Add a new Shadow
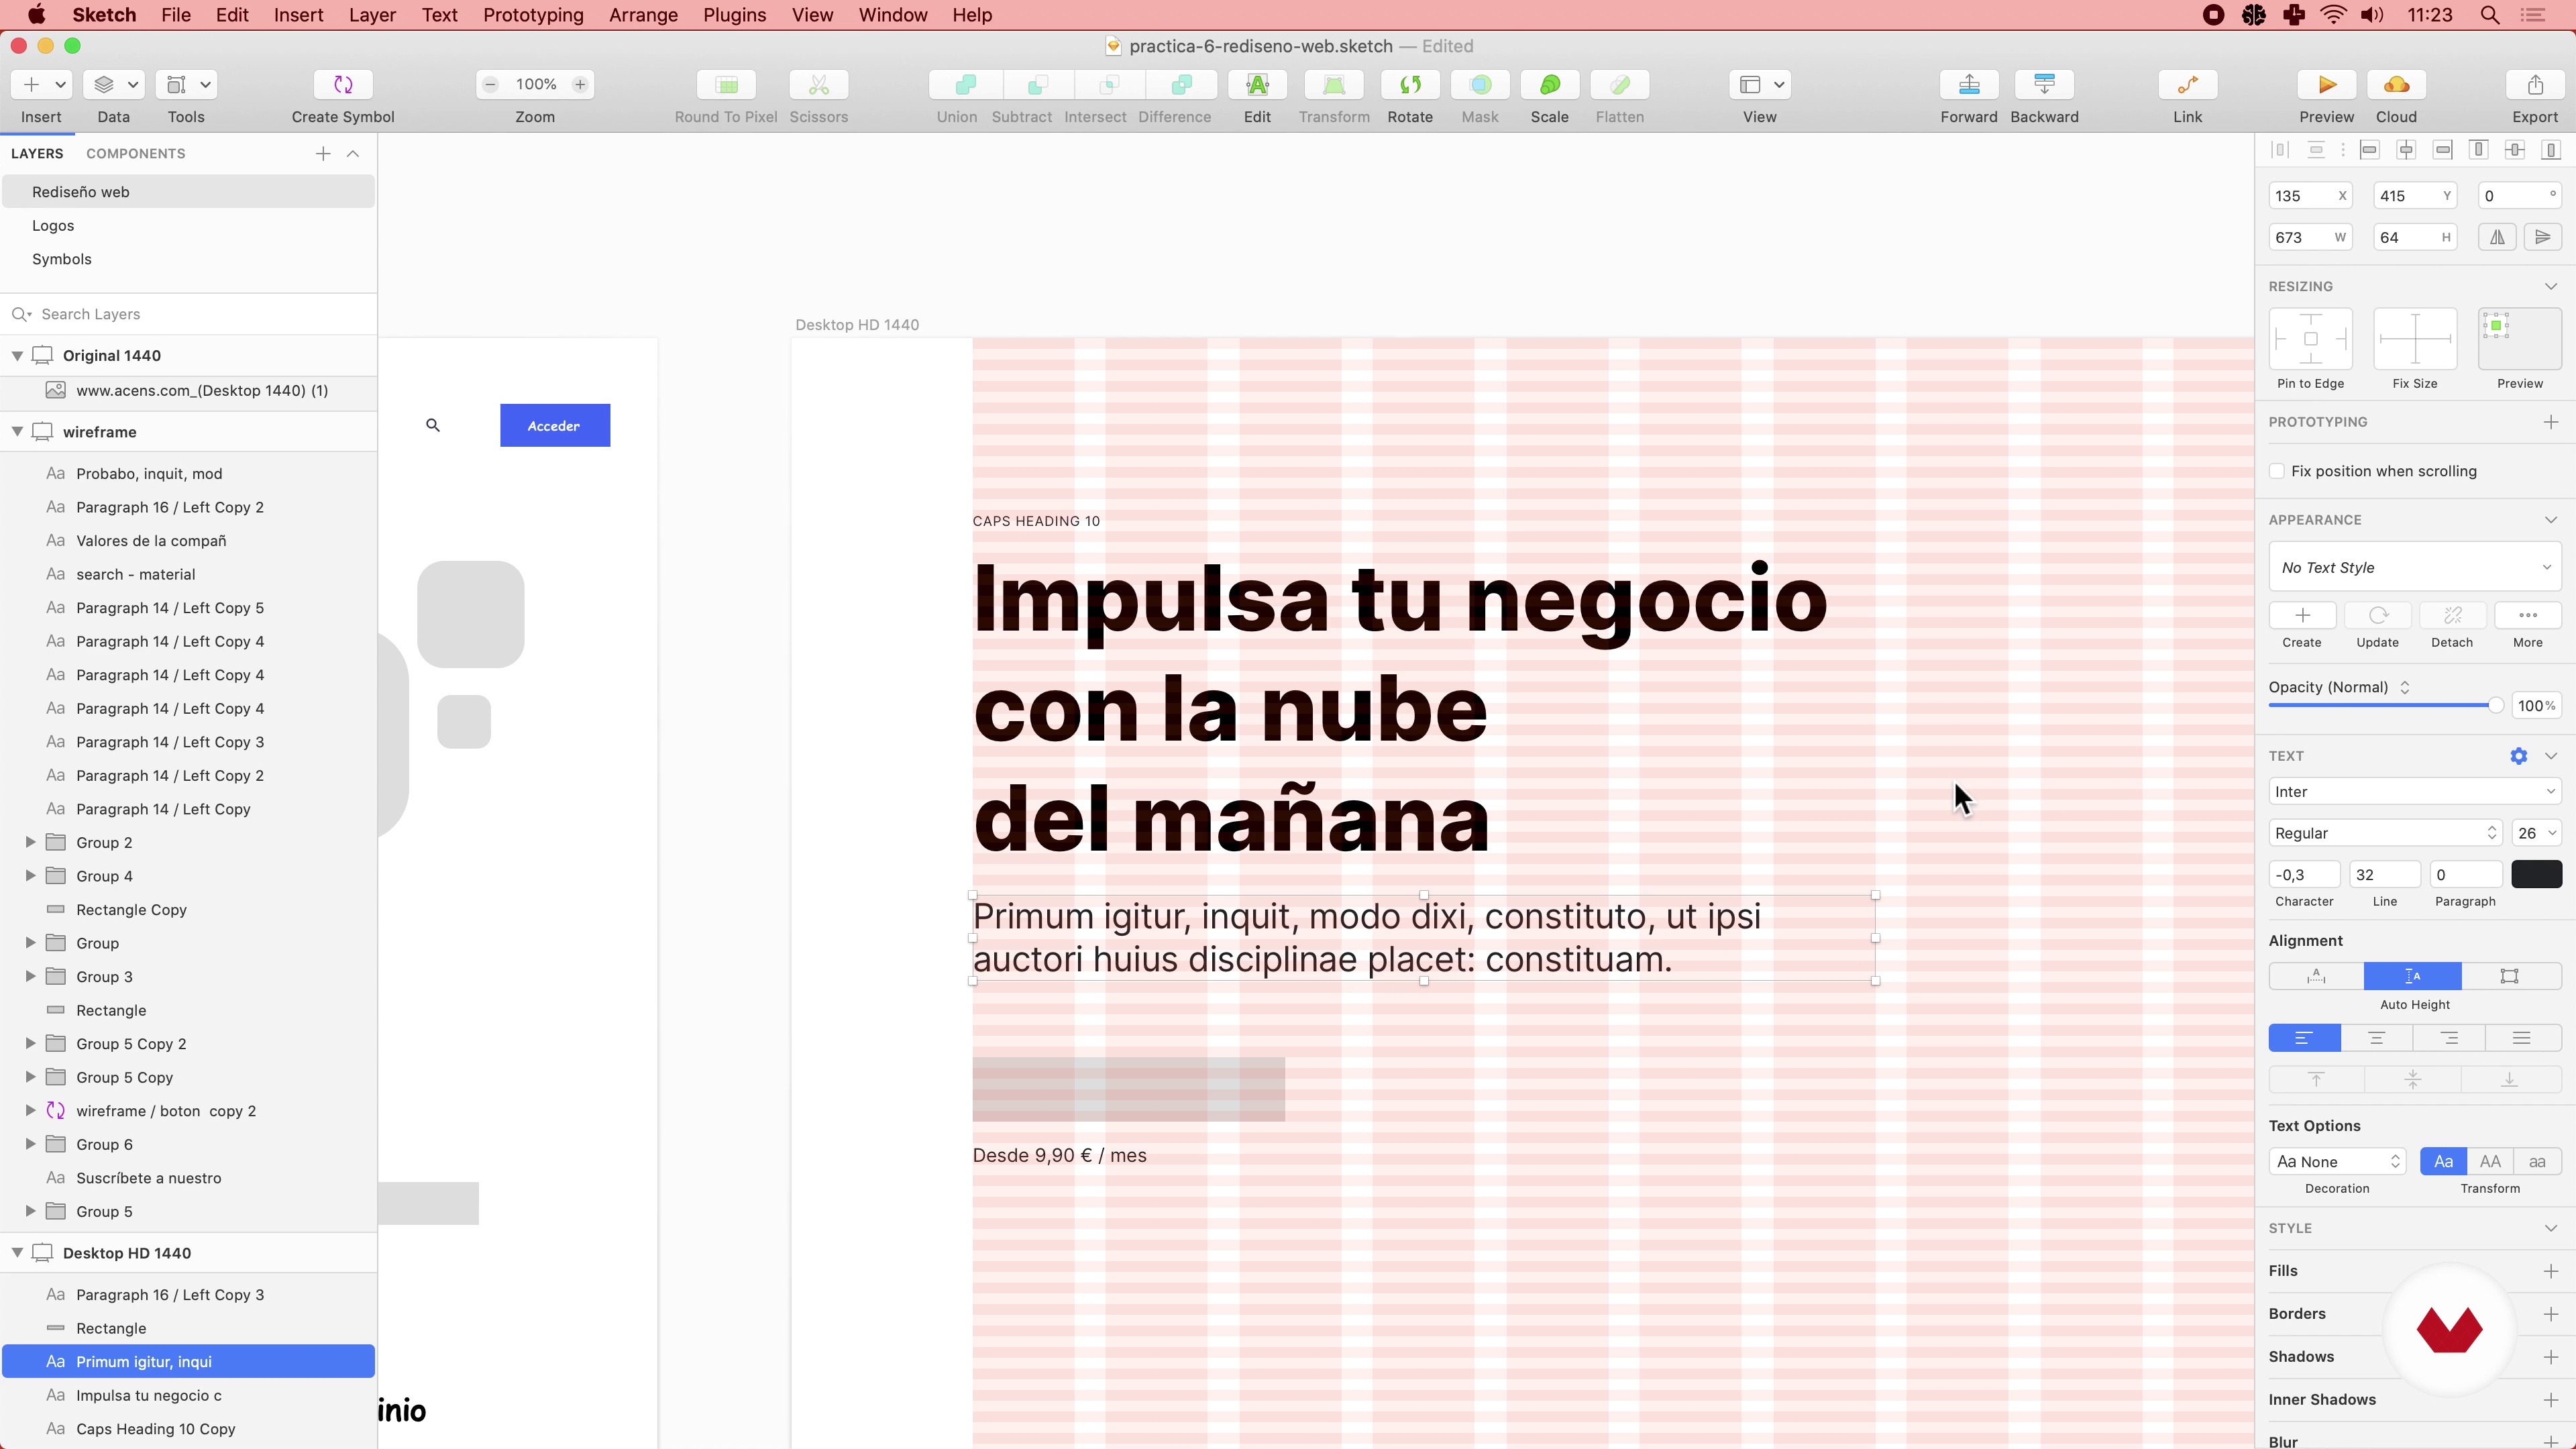Screen dimensions: 2576x1449 2550,1357
